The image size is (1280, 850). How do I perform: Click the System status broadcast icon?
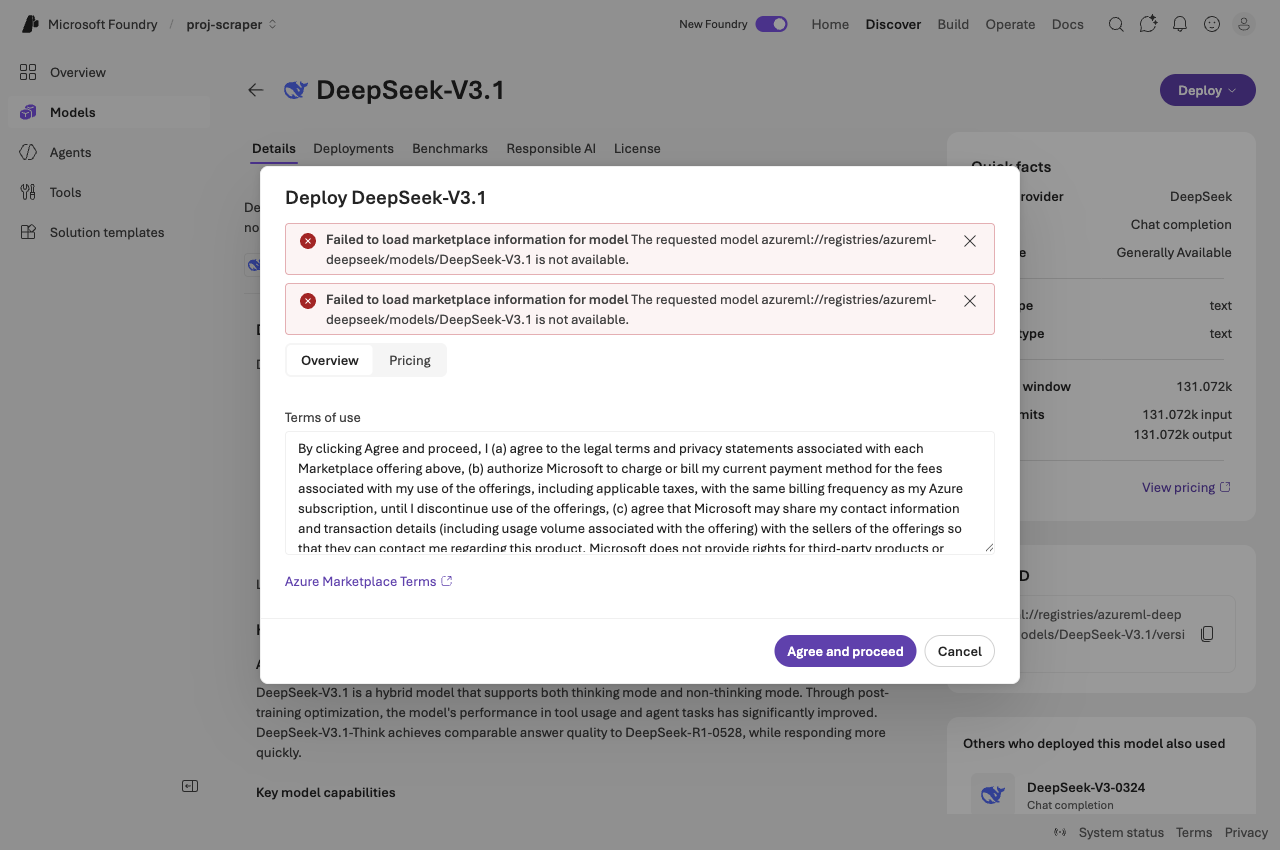pos(1060,833)
